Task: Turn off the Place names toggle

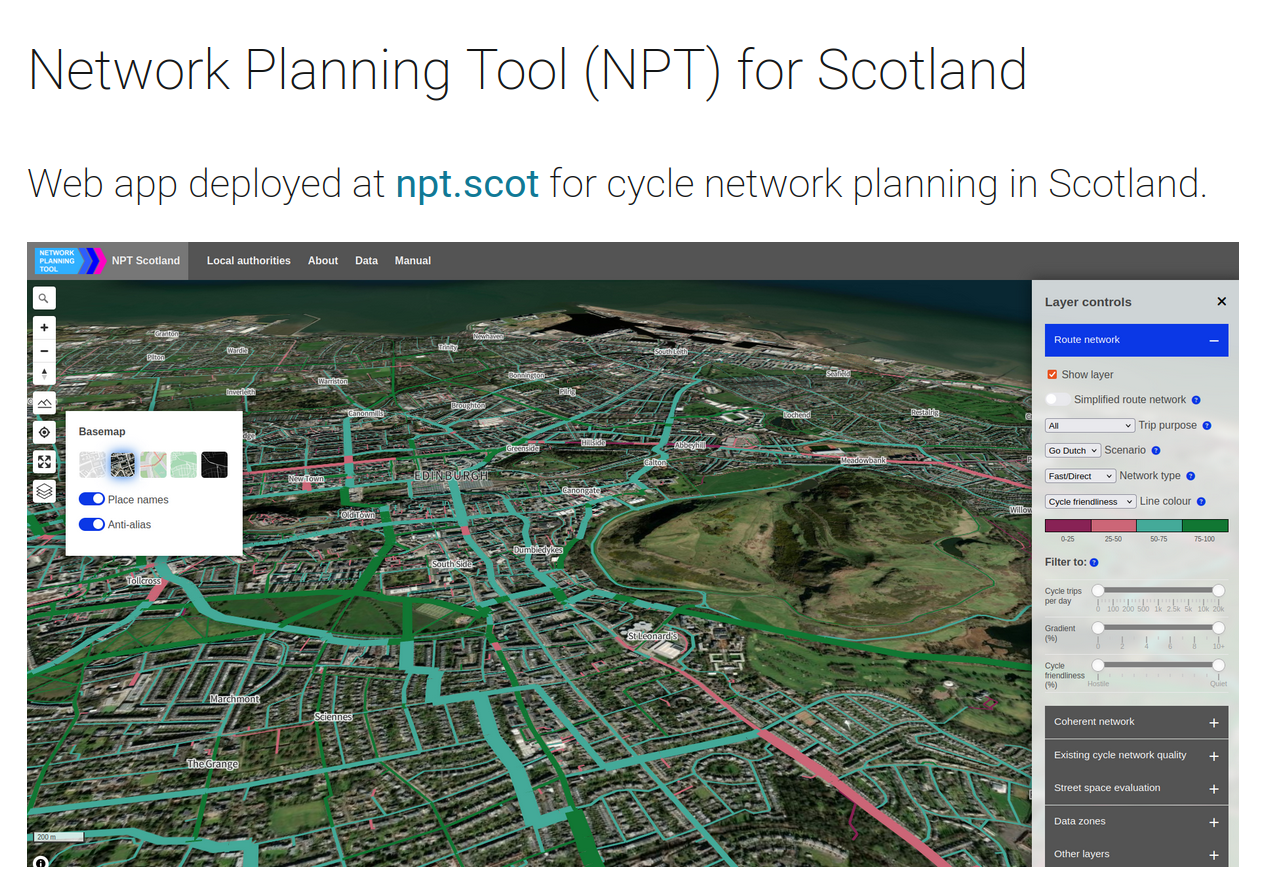Action: click(x=92, y=499)
